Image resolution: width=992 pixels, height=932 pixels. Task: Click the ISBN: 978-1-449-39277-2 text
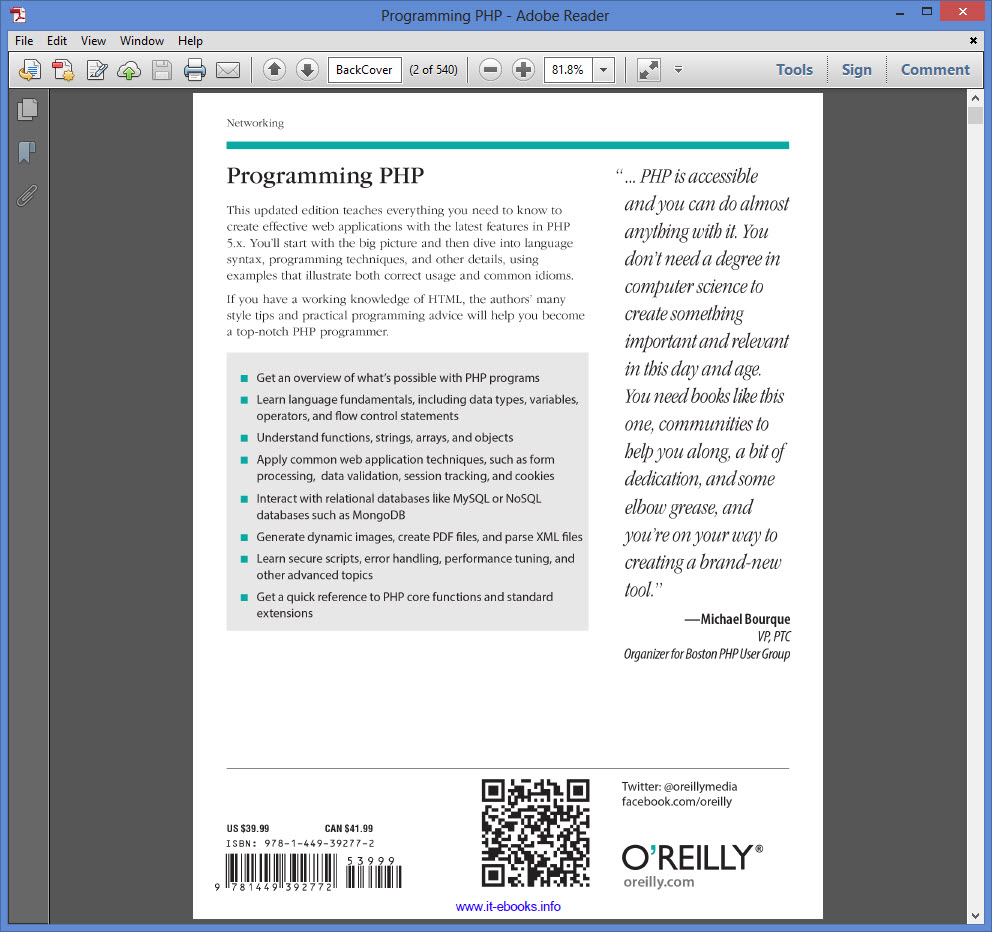[x=300, y=843]
